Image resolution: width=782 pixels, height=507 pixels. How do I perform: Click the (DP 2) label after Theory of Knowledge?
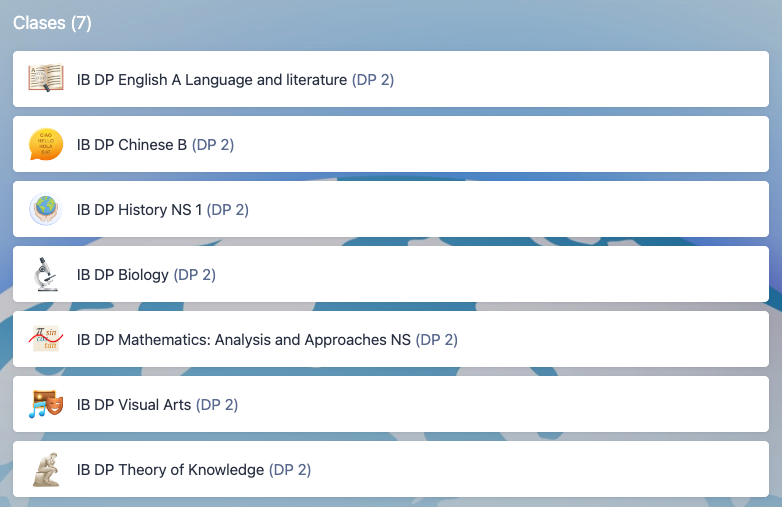point(290,470)
